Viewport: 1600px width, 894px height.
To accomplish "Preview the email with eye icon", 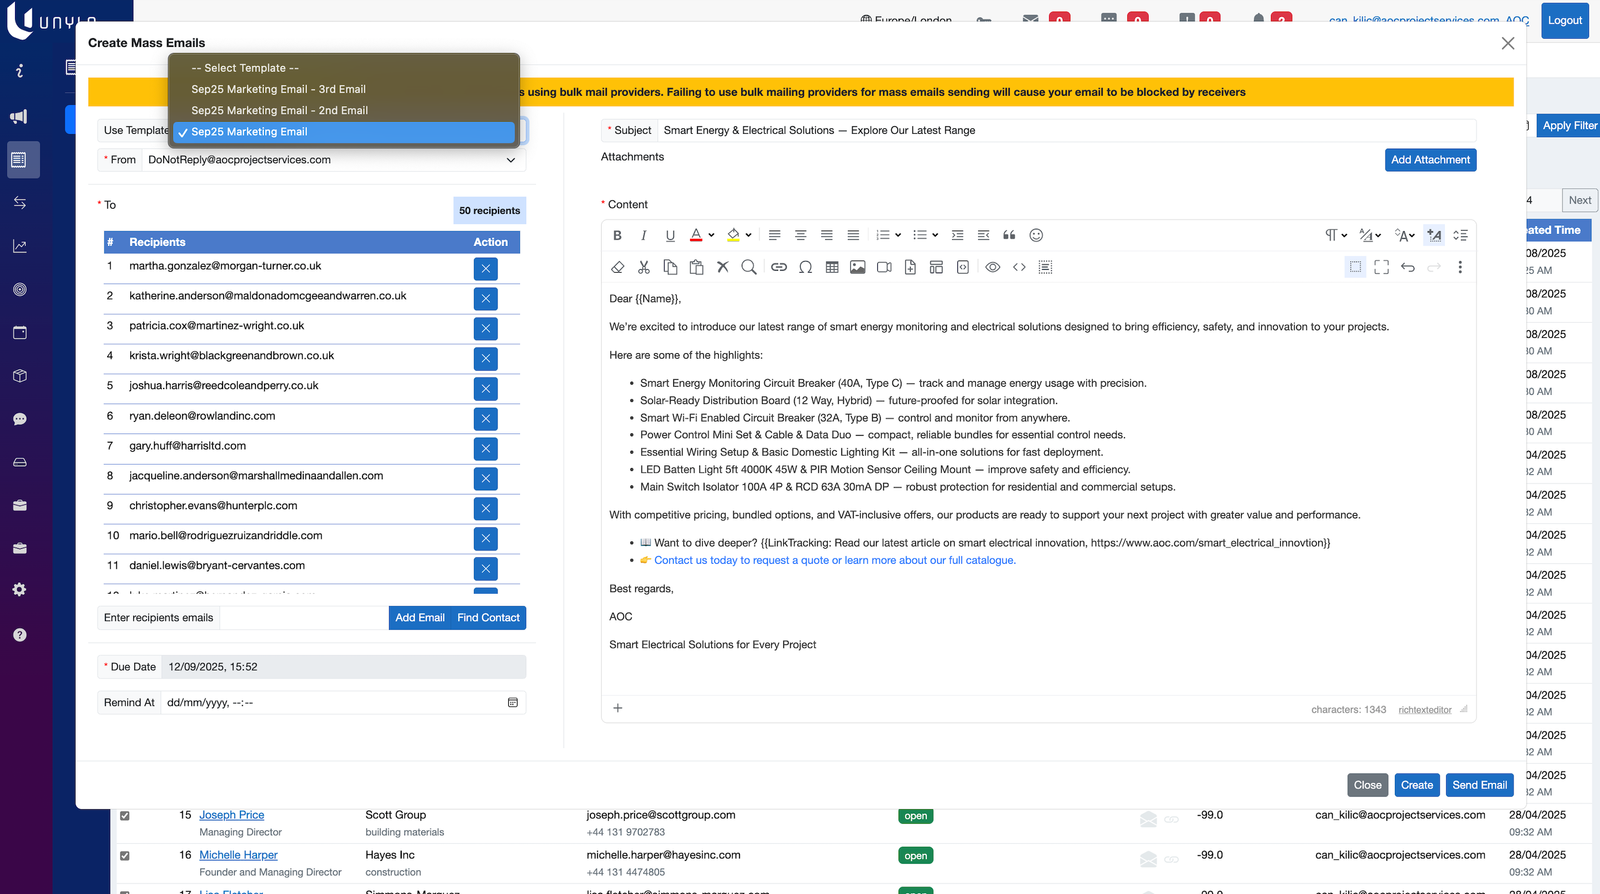I will pyautogui.click(x=992, y=268).
